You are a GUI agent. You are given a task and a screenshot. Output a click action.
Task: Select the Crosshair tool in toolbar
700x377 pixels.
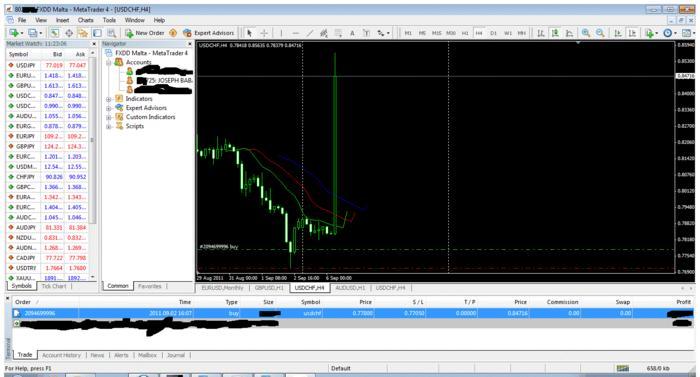coord(264,33)
